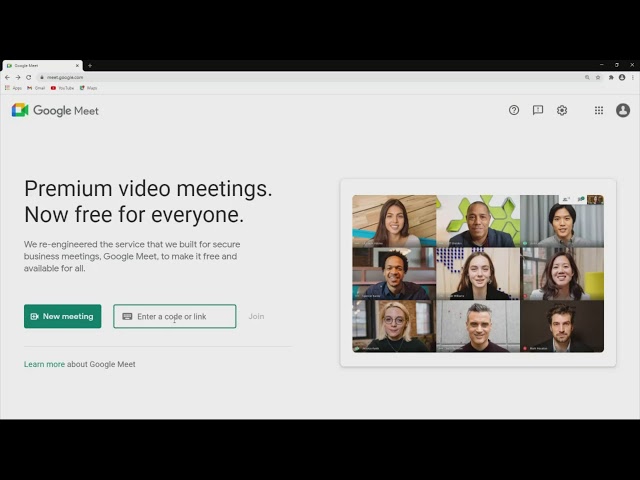The height and width of the screenshot is (480, 640).
Task: Open the Google apps grid launcher
Action: 599,110
